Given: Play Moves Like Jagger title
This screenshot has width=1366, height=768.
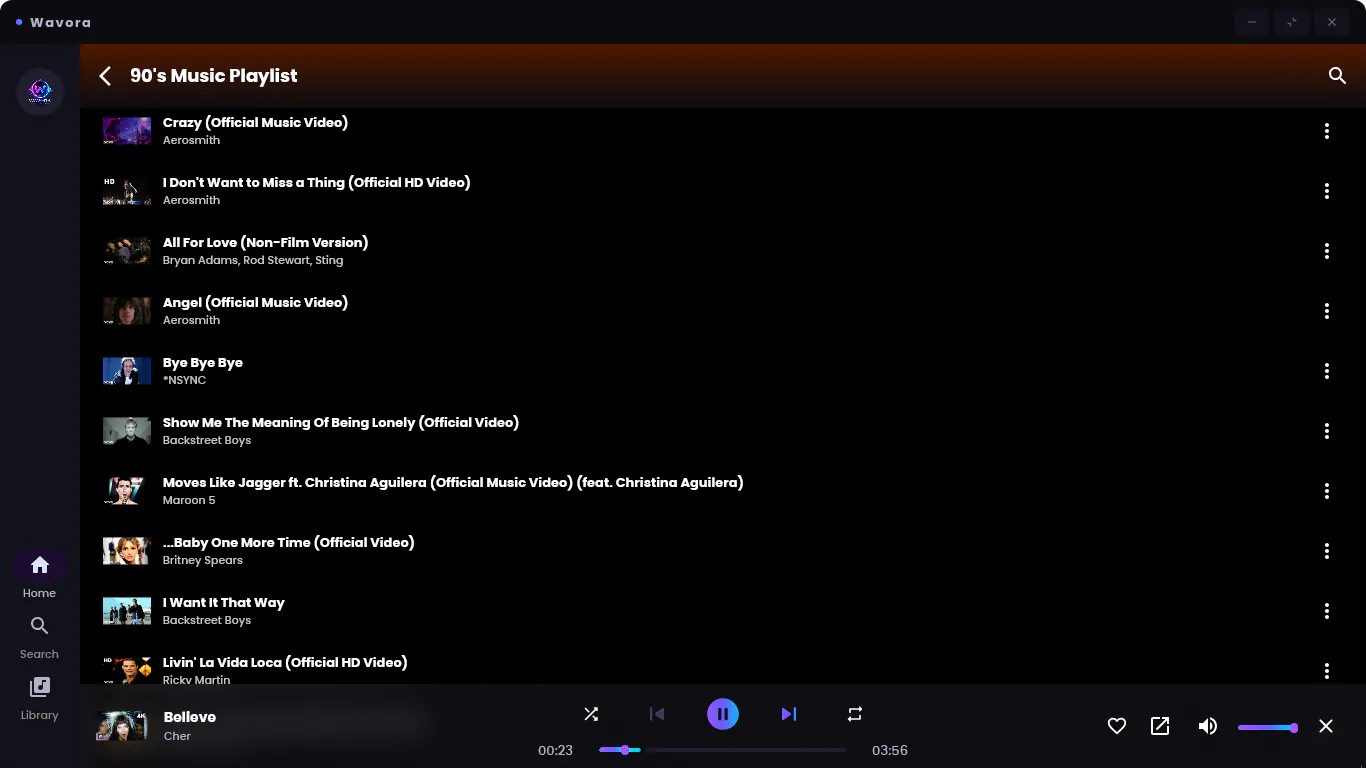Looking at the screenshot, I should 453,482.
